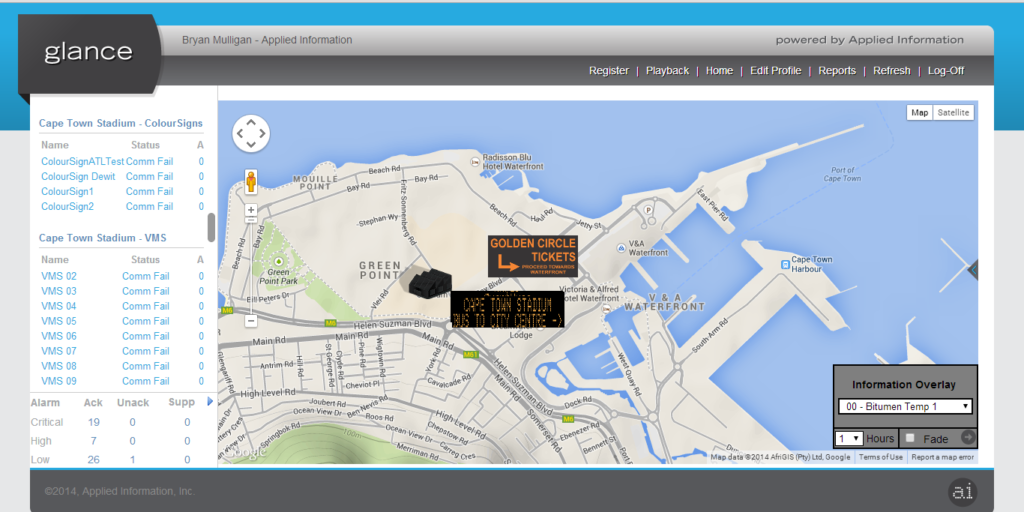Viewport: 1024px width, 512px height.
Task: Open the ColourSign Dewit link
Action: tap(78, 176)
